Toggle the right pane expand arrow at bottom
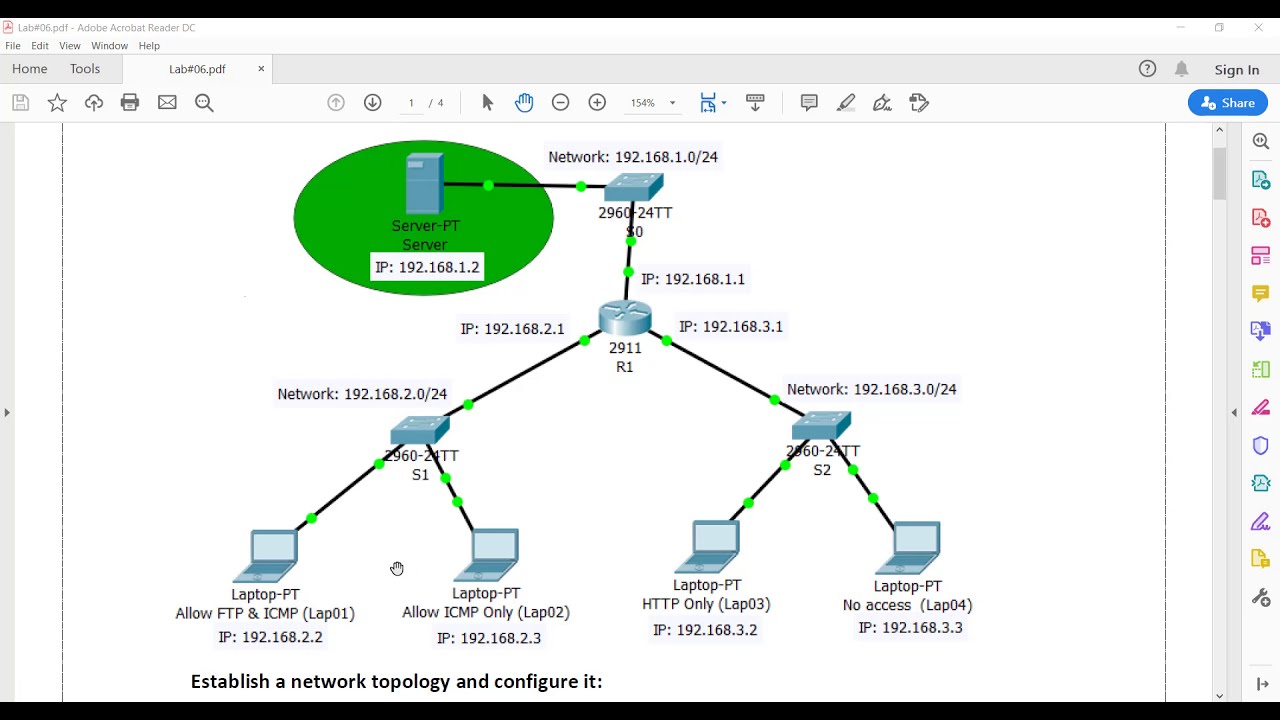This screenshot has height=720, width=1280. click(x=1262, y=684)
